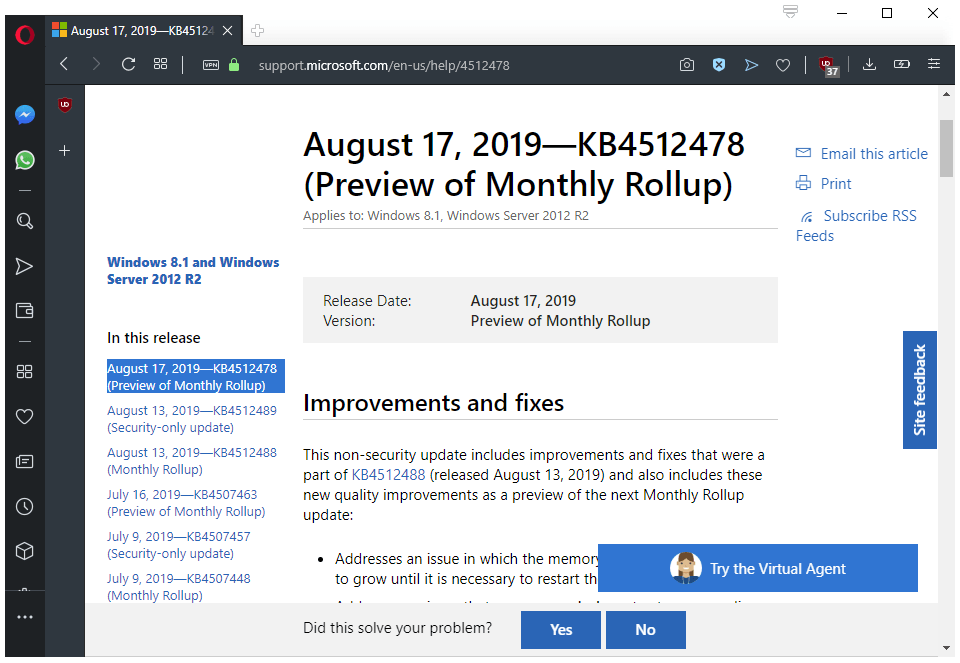Open the Site feedback side tab
Image resolution: width=960 pixels, height=663 pixels.
click(x=920, y=390)
